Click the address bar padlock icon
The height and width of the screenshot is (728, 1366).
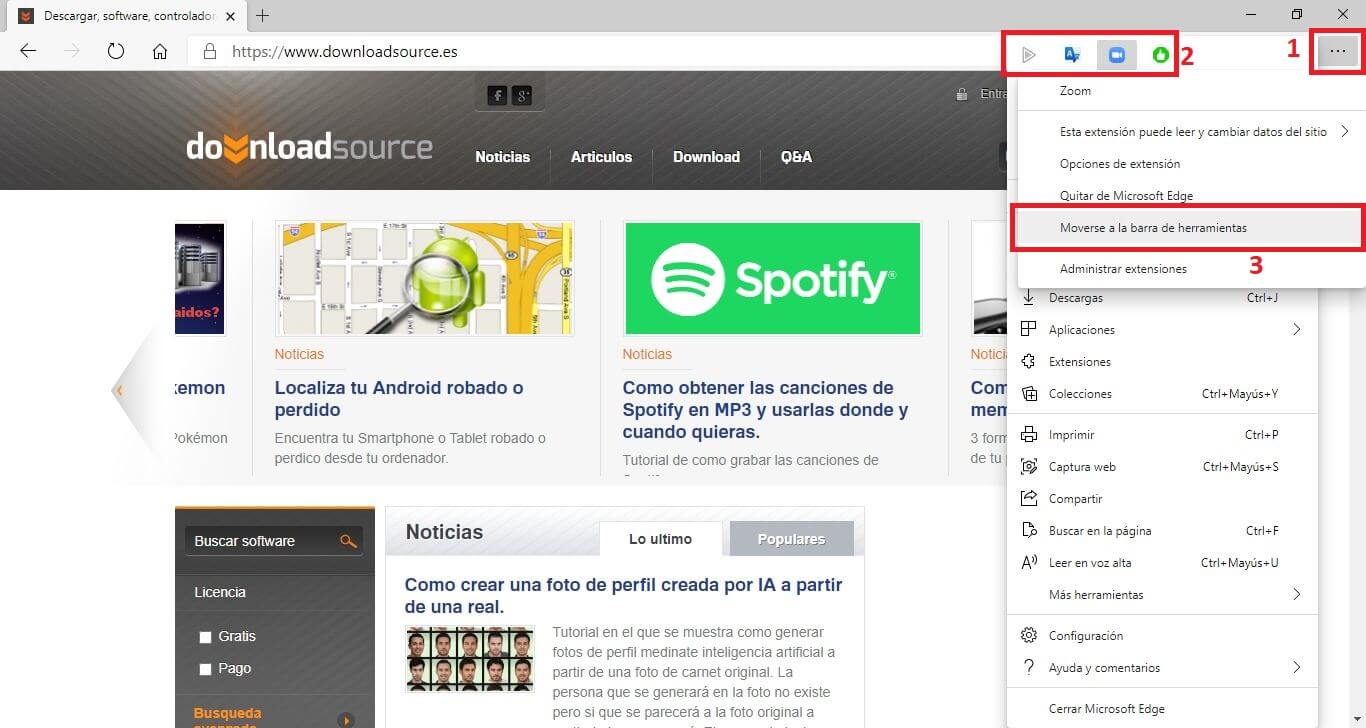209,51
